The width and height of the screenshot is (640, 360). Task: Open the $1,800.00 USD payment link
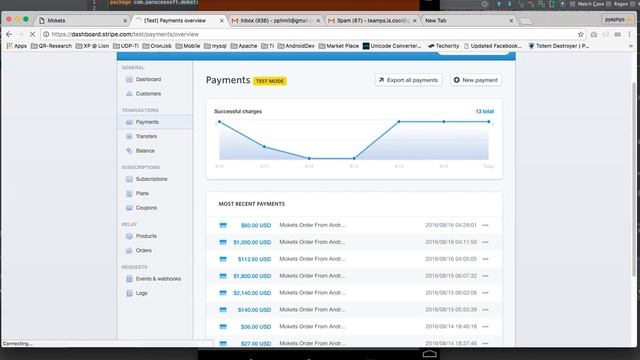tap(252, 276)
